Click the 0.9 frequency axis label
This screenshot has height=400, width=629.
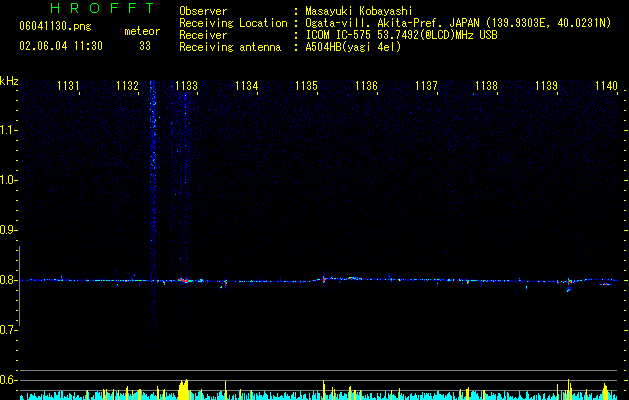point(8,230)
